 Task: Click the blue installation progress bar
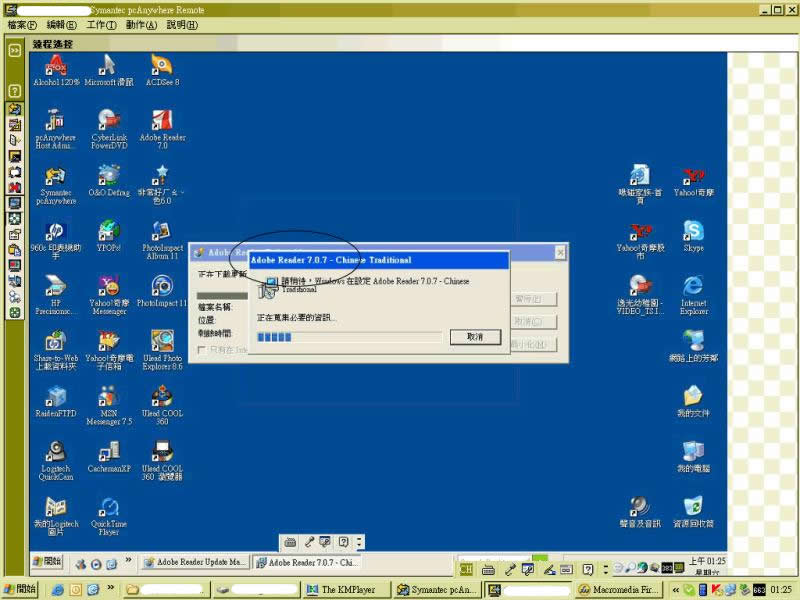[x=349, y=337]
